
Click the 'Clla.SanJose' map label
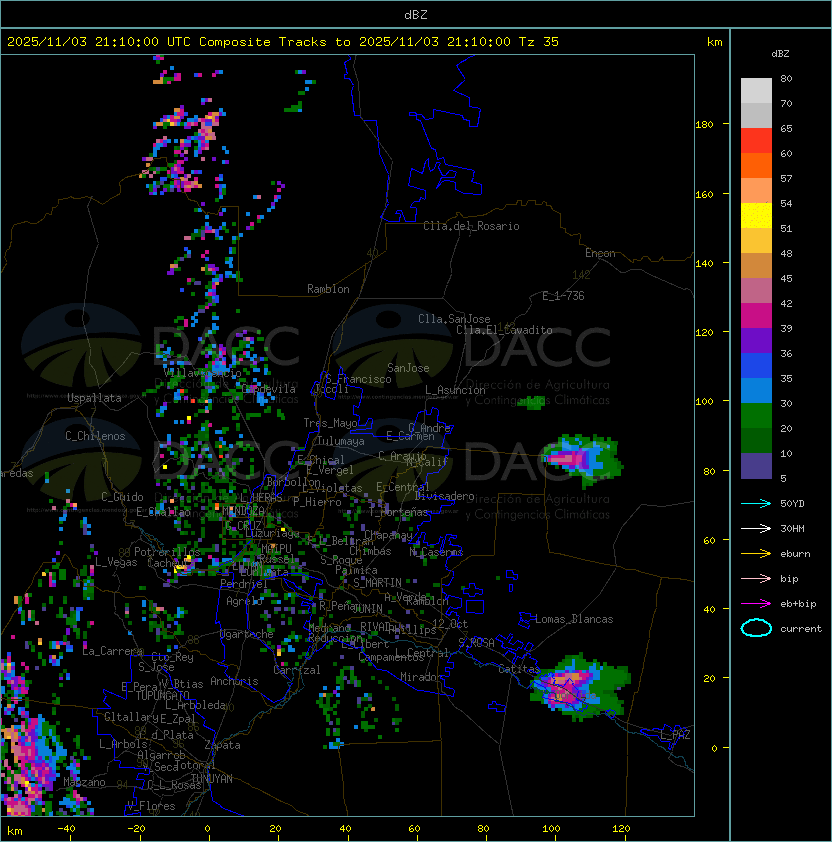click(x=454, y=319)
